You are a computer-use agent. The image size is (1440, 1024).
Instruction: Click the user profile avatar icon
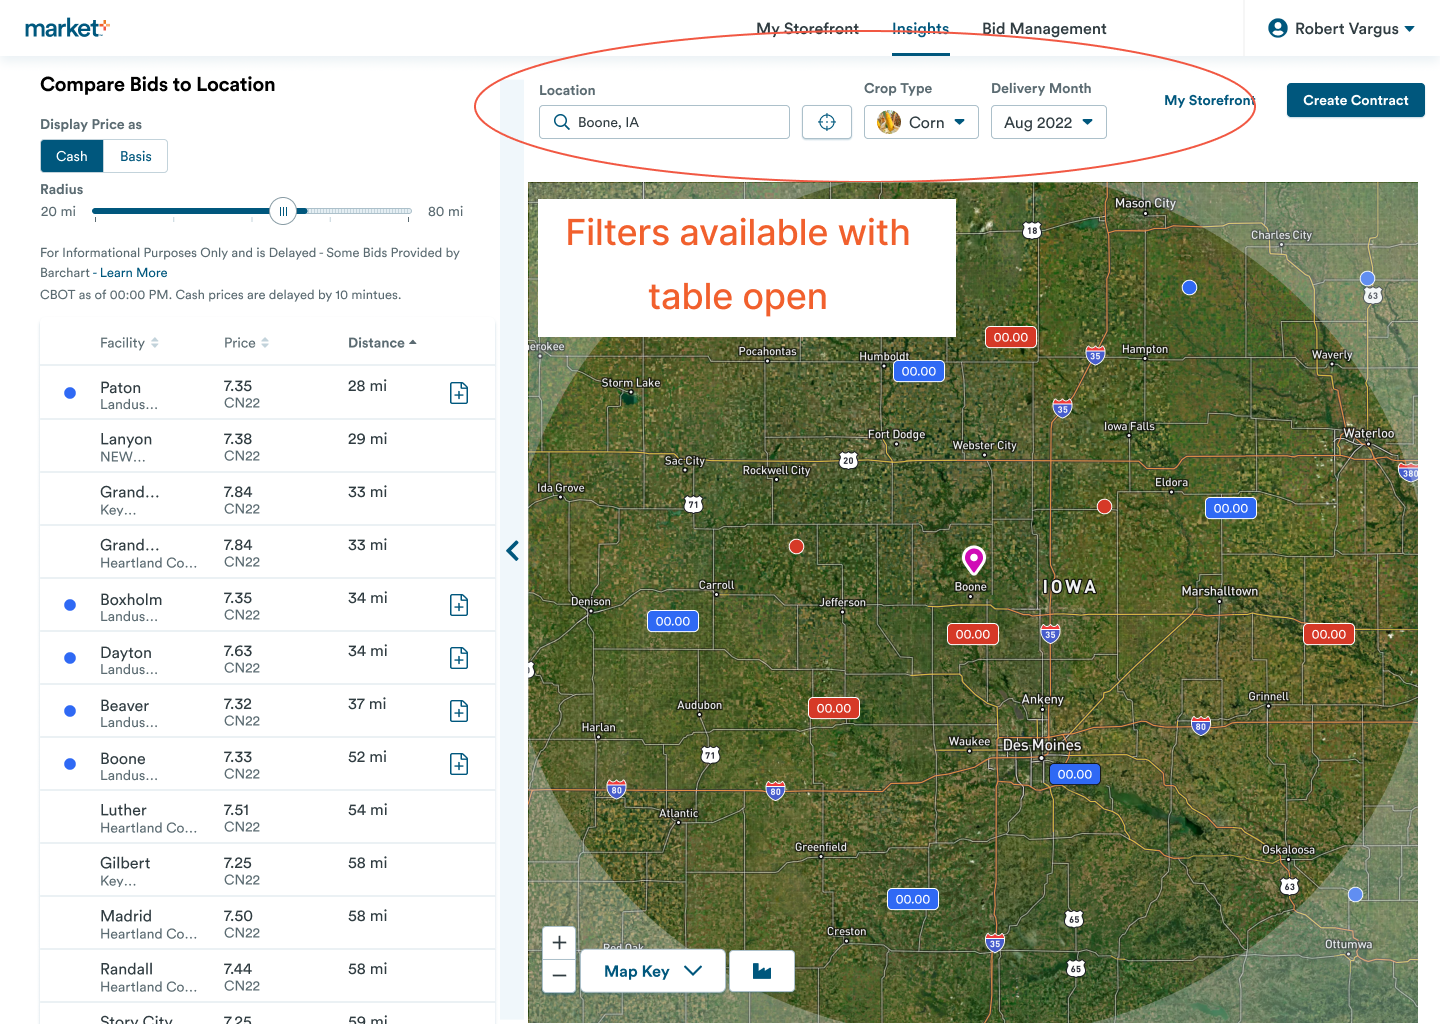1277,28
